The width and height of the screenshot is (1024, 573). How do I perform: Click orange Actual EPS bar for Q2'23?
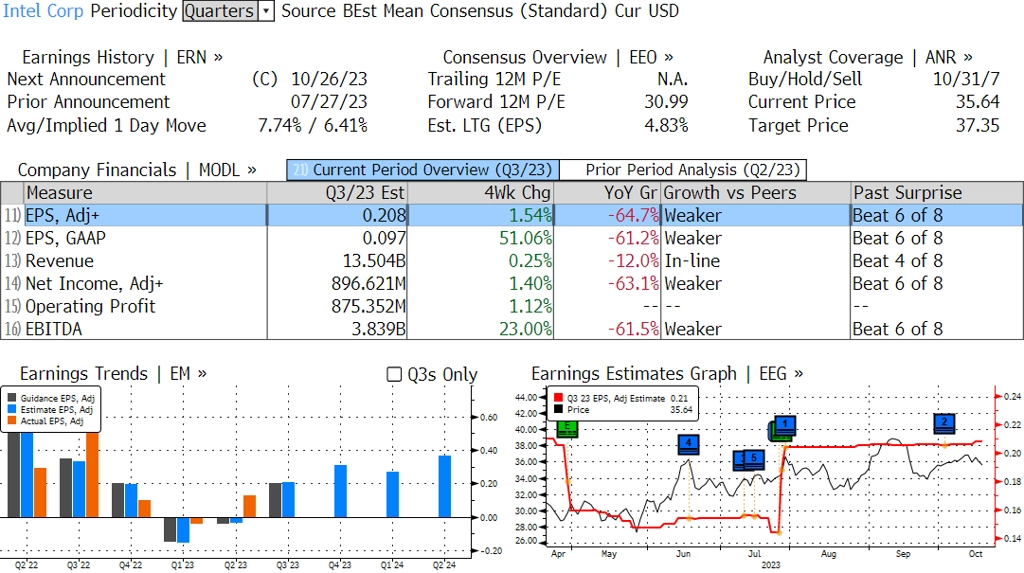249,506
